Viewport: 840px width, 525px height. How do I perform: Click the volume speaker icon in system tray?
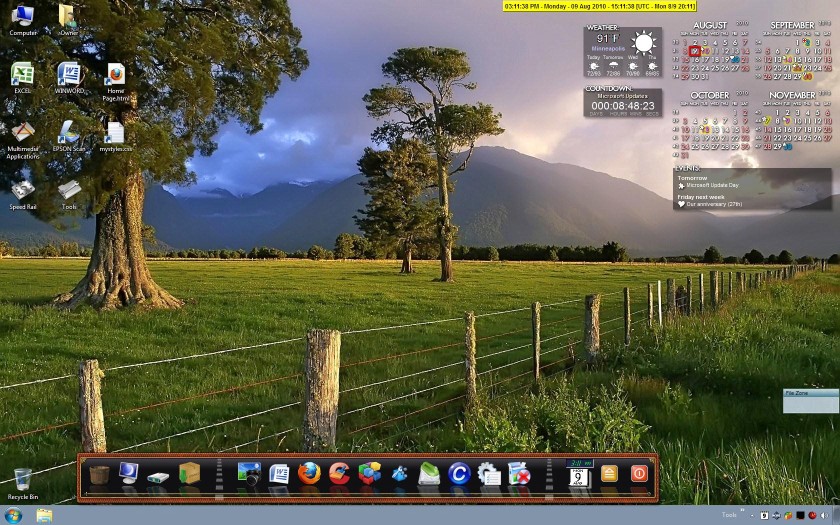pyautogui.click(x=823, y=515)
